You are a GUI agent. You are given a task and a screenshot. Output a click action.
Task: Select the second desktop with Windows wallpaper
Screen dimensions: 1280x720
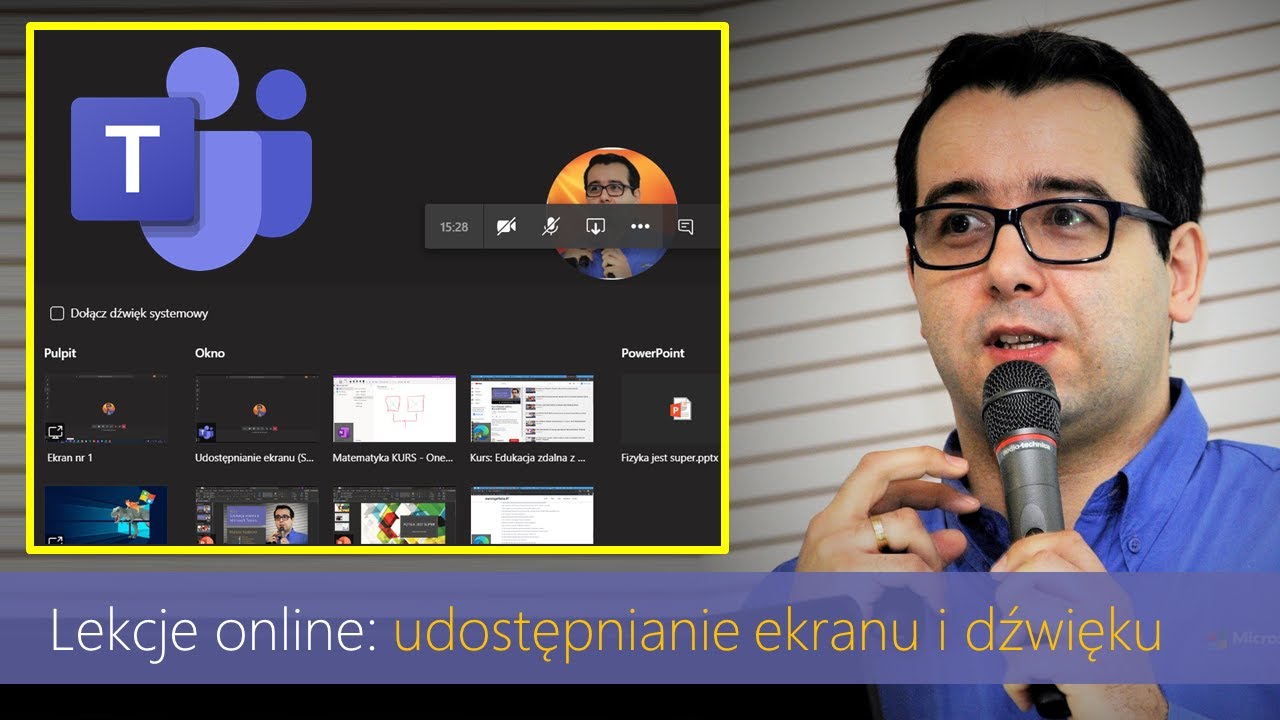(x=106, y=516)
